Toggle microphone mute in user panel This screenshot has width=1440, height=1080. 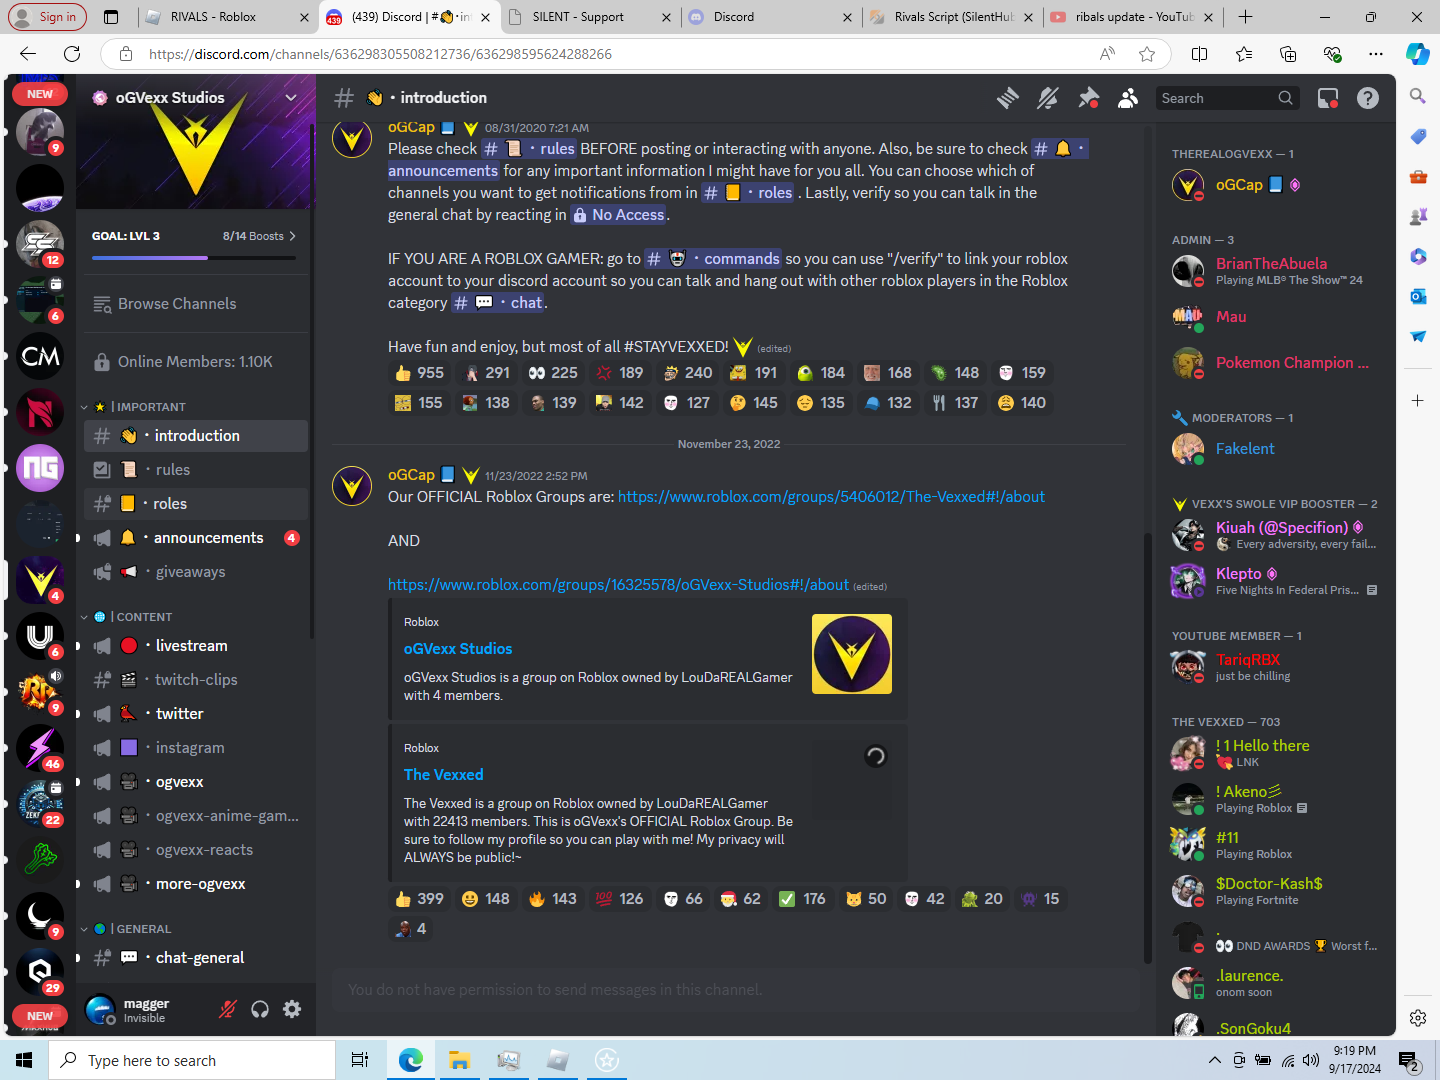pyautogui.click(x=228, y=1009)
